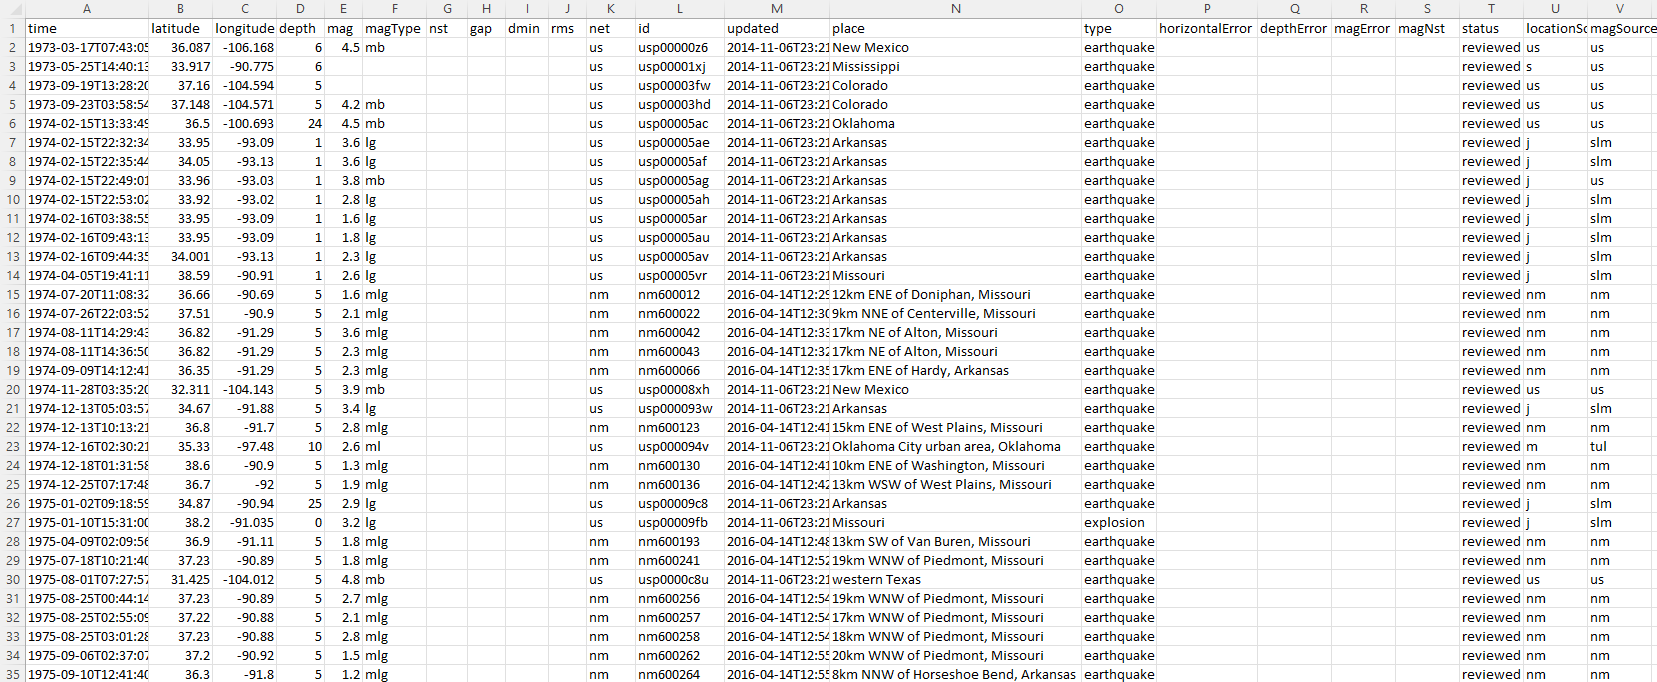Click '9km NNE of Centerville, Missouri' cell
Image resolution: width=1657 pixels, height=682 pixels.
pos(955,314)
